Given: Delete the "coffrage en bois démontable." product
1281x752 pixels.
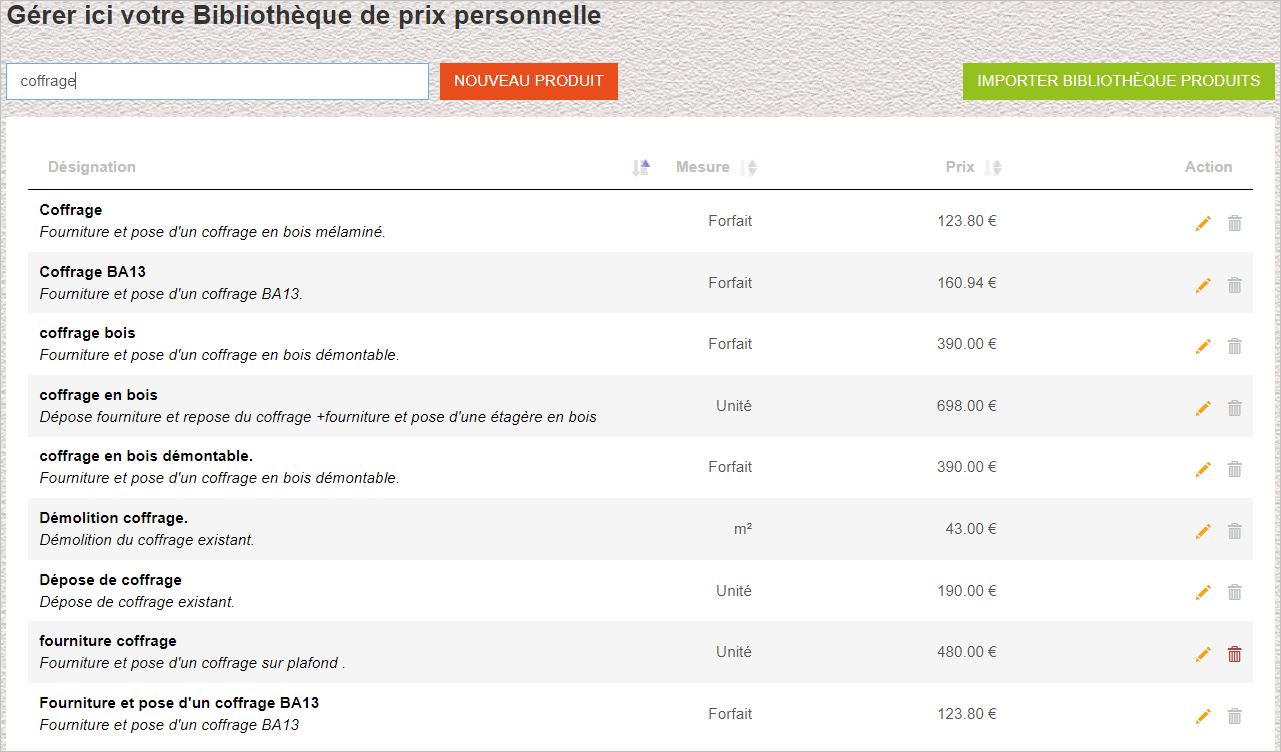Looking at the screenshot, I should click(x=1234, y=469).
